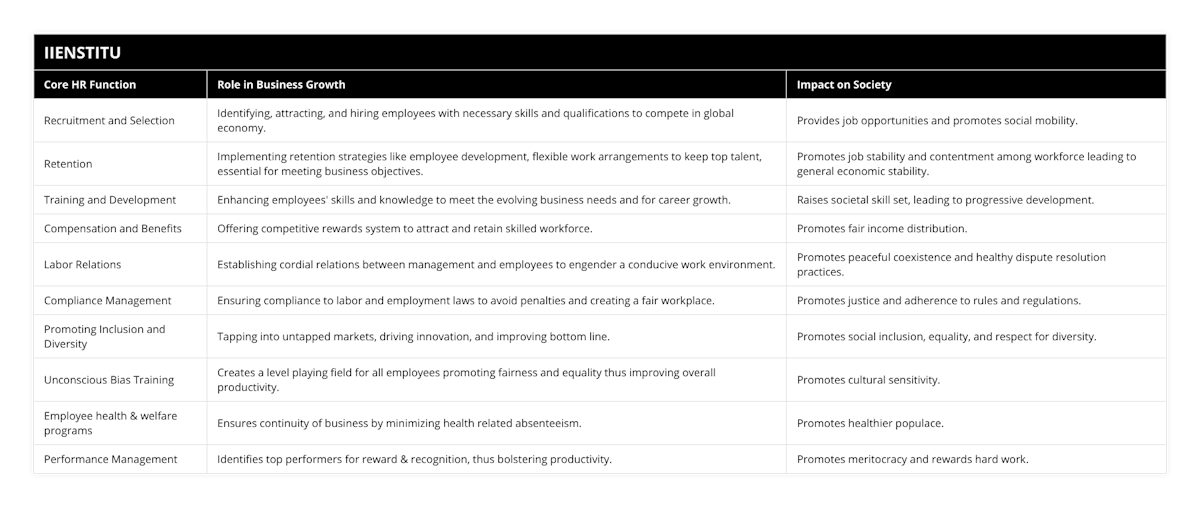Click Employee health & welfare programs cell
Image resolution: width=1200 pixels, height=507 pixels.
[x=110, y=423]
